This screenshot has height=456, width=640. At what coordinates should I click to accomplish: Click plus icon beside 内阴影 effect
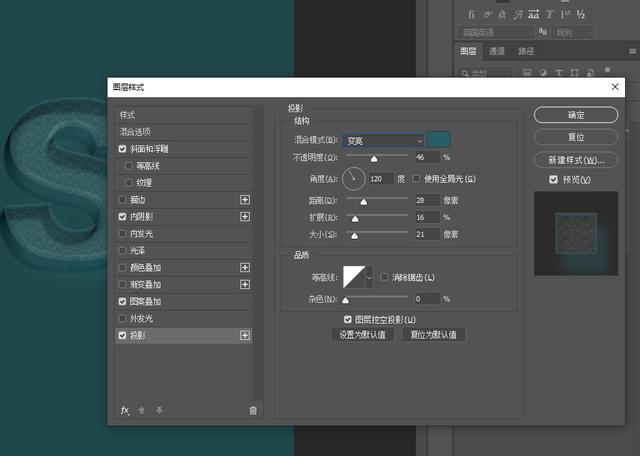(x=245, y=217)
